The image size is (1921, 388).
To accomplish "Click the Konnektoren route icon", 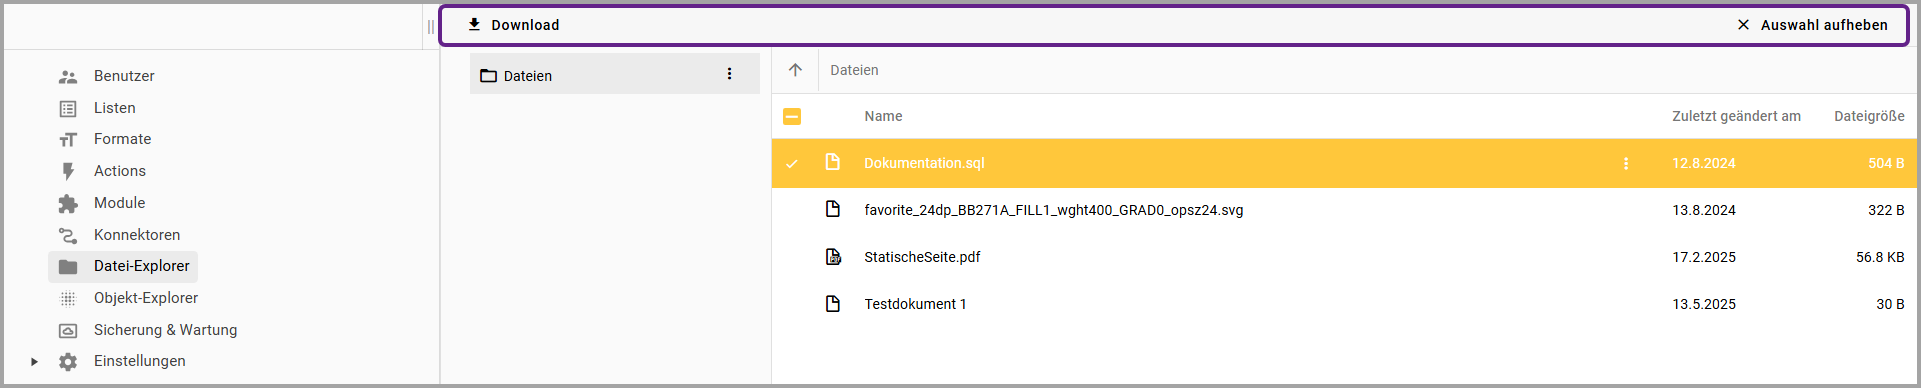I will coord(68,236).
